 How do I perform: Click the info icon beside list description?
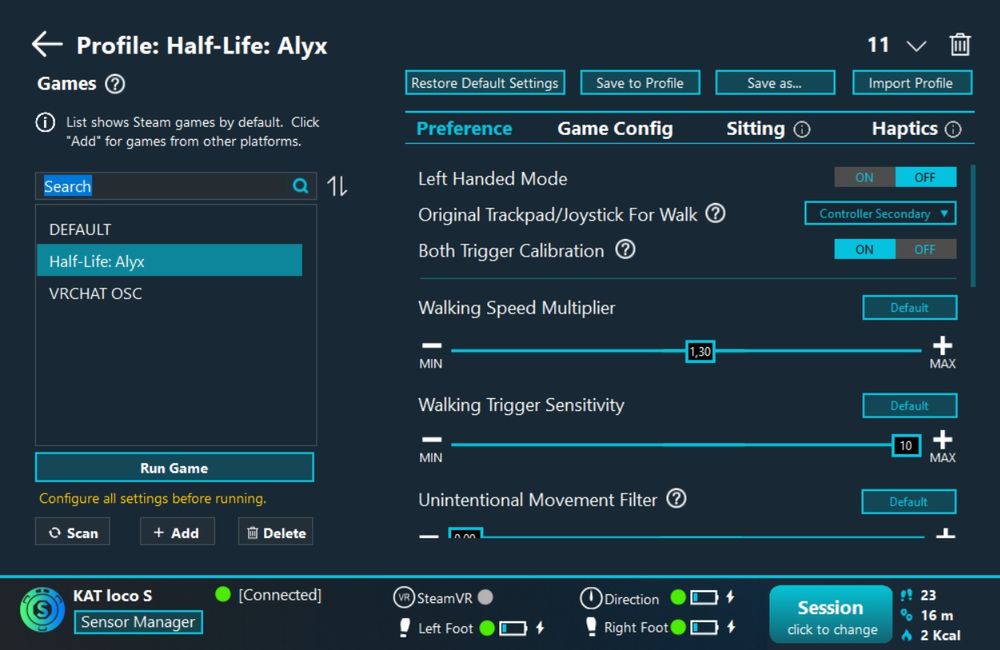click(x=45, y=122)
